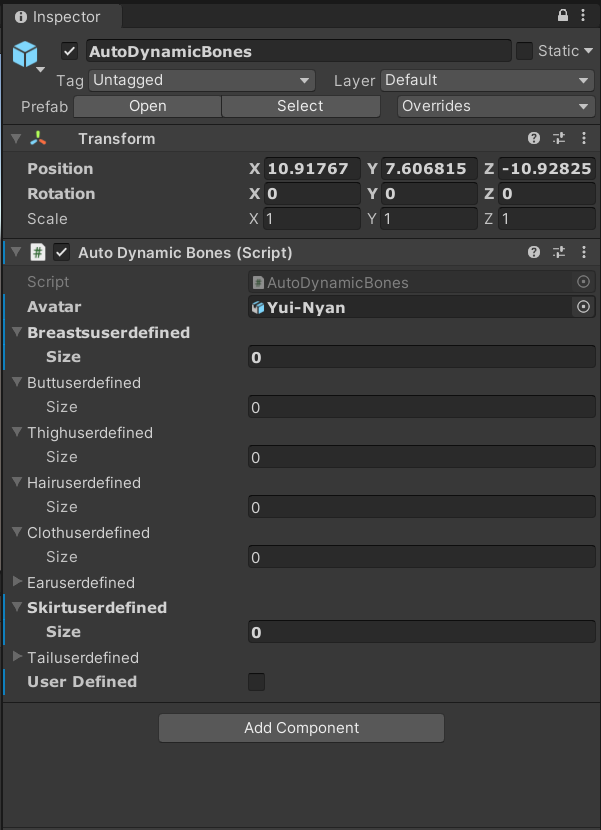Open the prefab Overrides dropdown
Screen dimensions: 601x830
[x=496, y=106]
